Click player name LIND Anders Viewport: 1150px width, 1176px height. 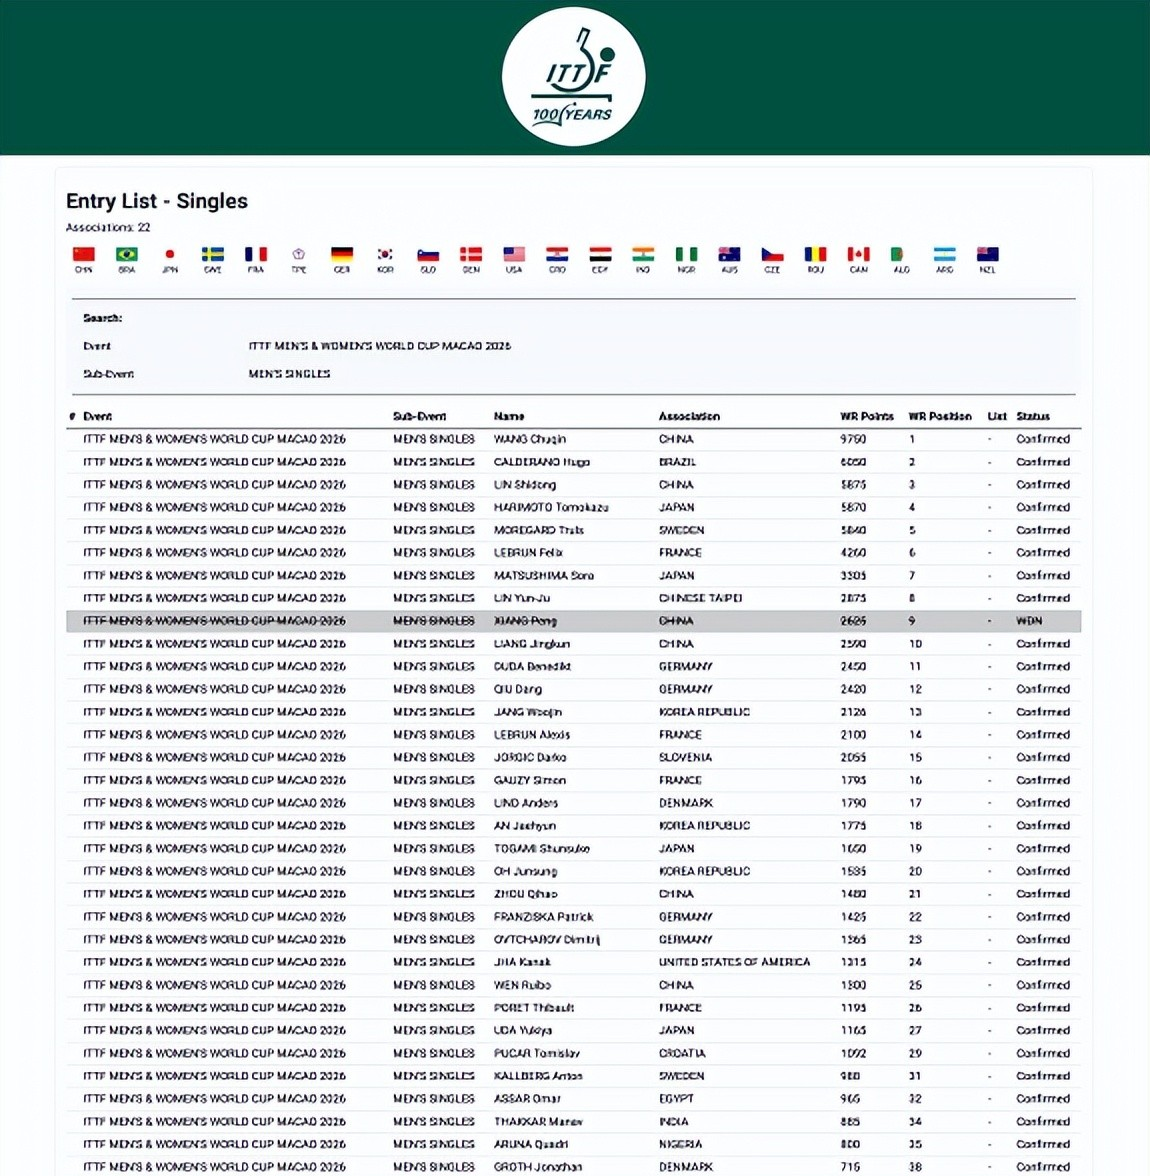click(x=526, y=803)
